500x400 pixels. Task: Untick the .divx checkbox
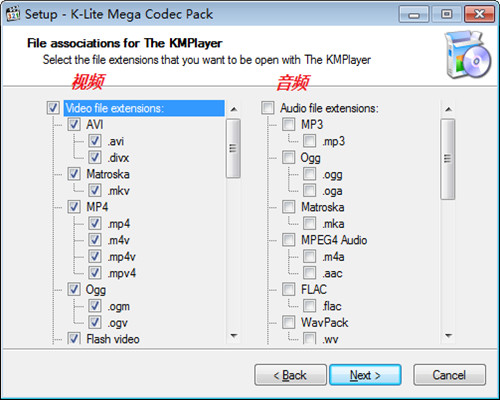[x=95, y=157]
